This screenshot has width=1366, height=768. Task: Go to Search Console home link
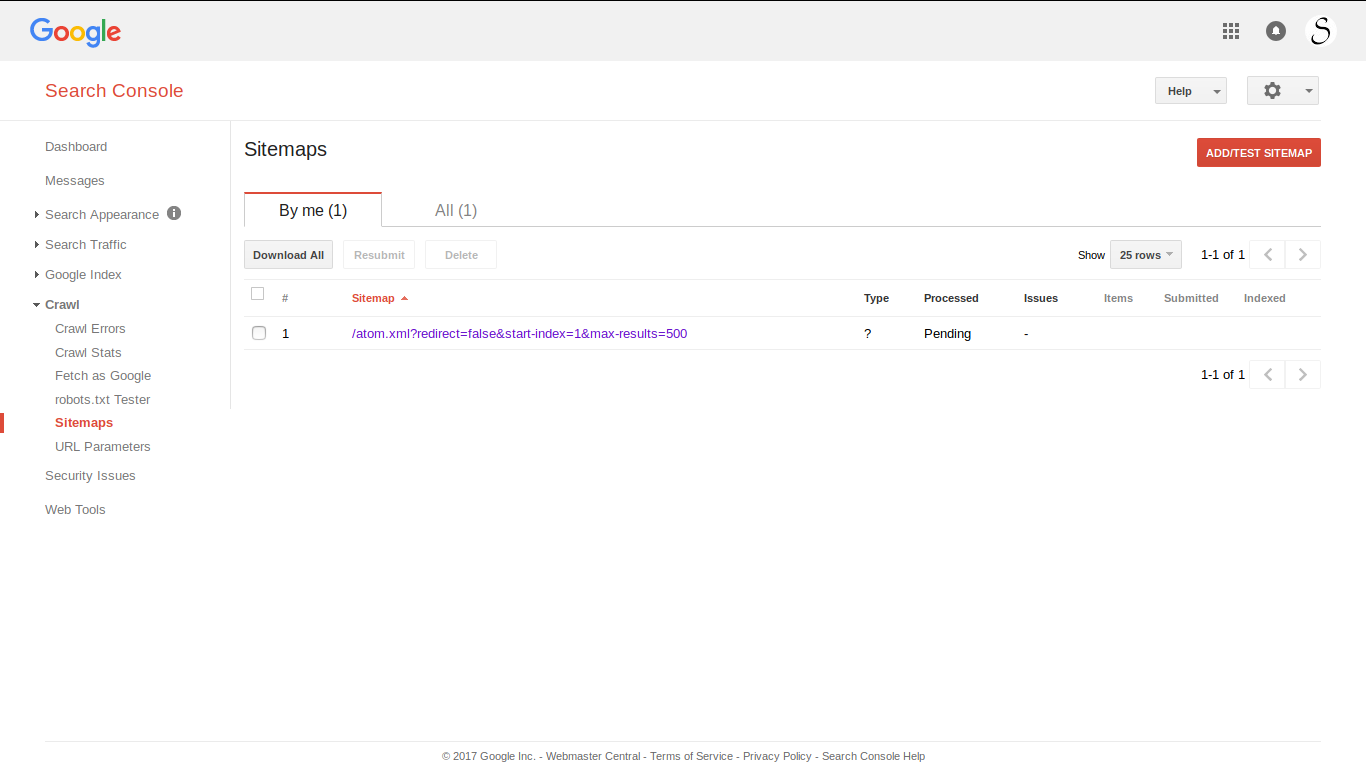(x=114, y=91)
